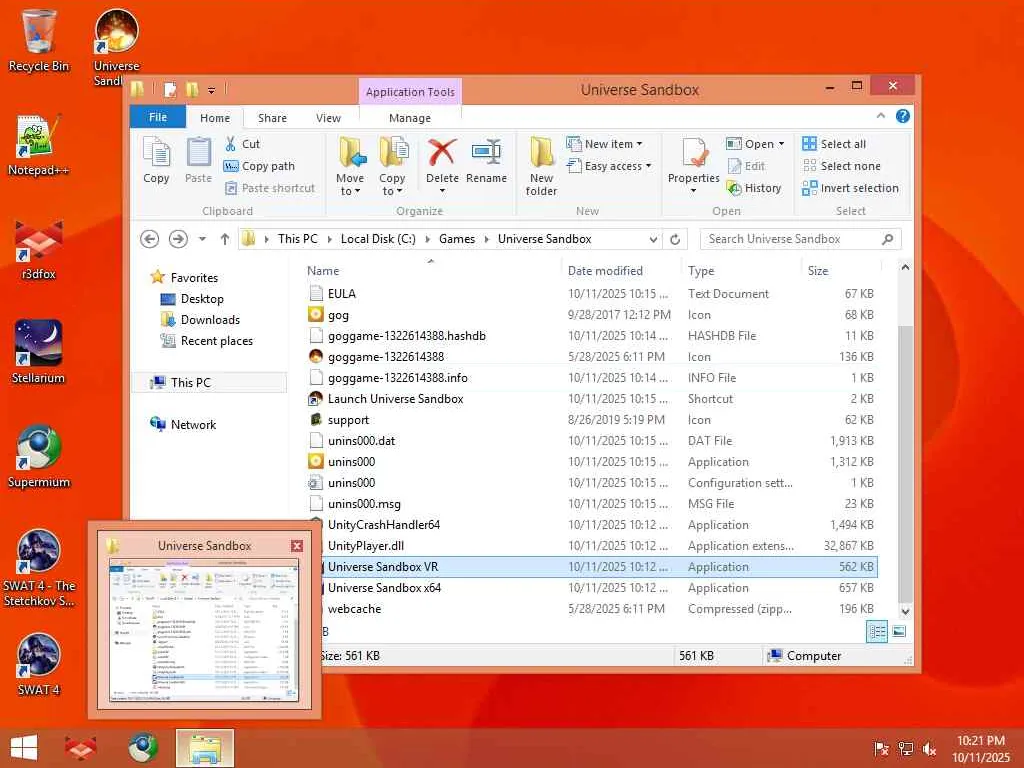Switch to the Manage ribbon tab
This screenshot has width=1024, height=768.
pos(409,118)
